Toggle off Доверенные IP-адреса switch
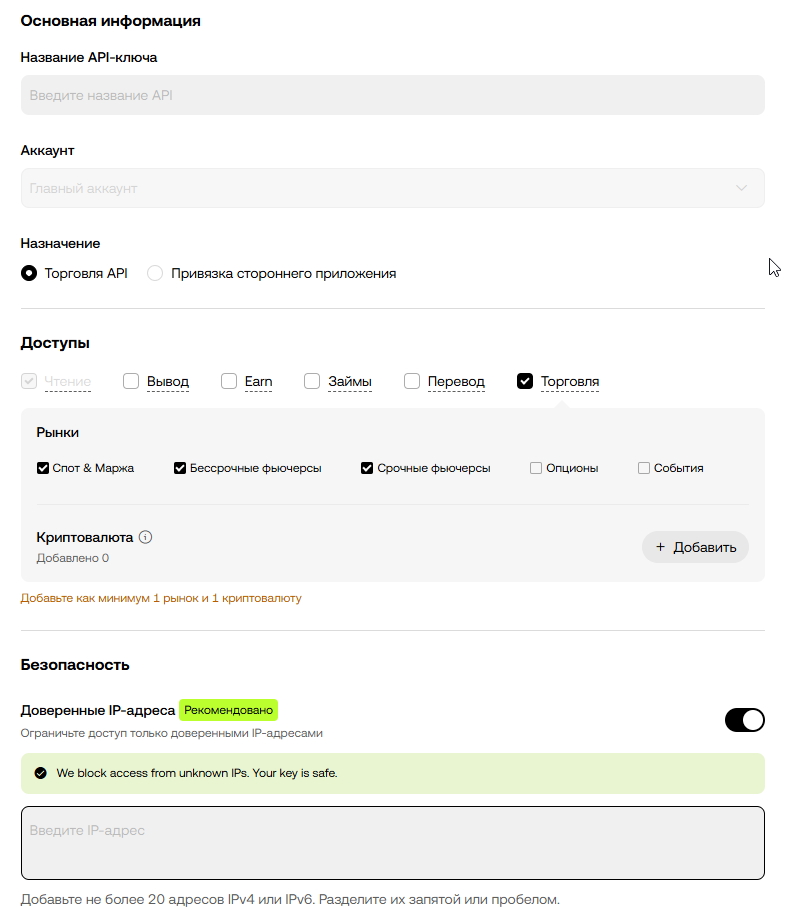The width and height of the screenshot is (785, 910). (x=744, y=720)
